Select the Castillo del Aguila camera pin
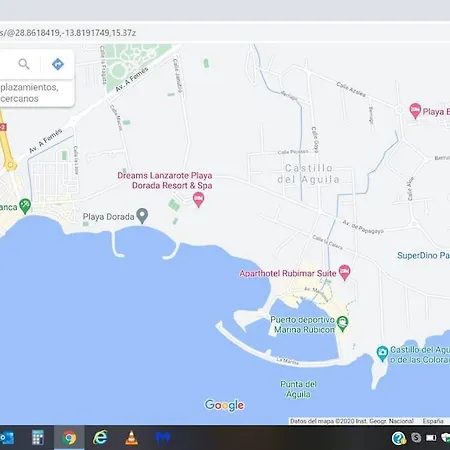The width and height of the screenshot is (450, 450). click(x=382, y=354)
